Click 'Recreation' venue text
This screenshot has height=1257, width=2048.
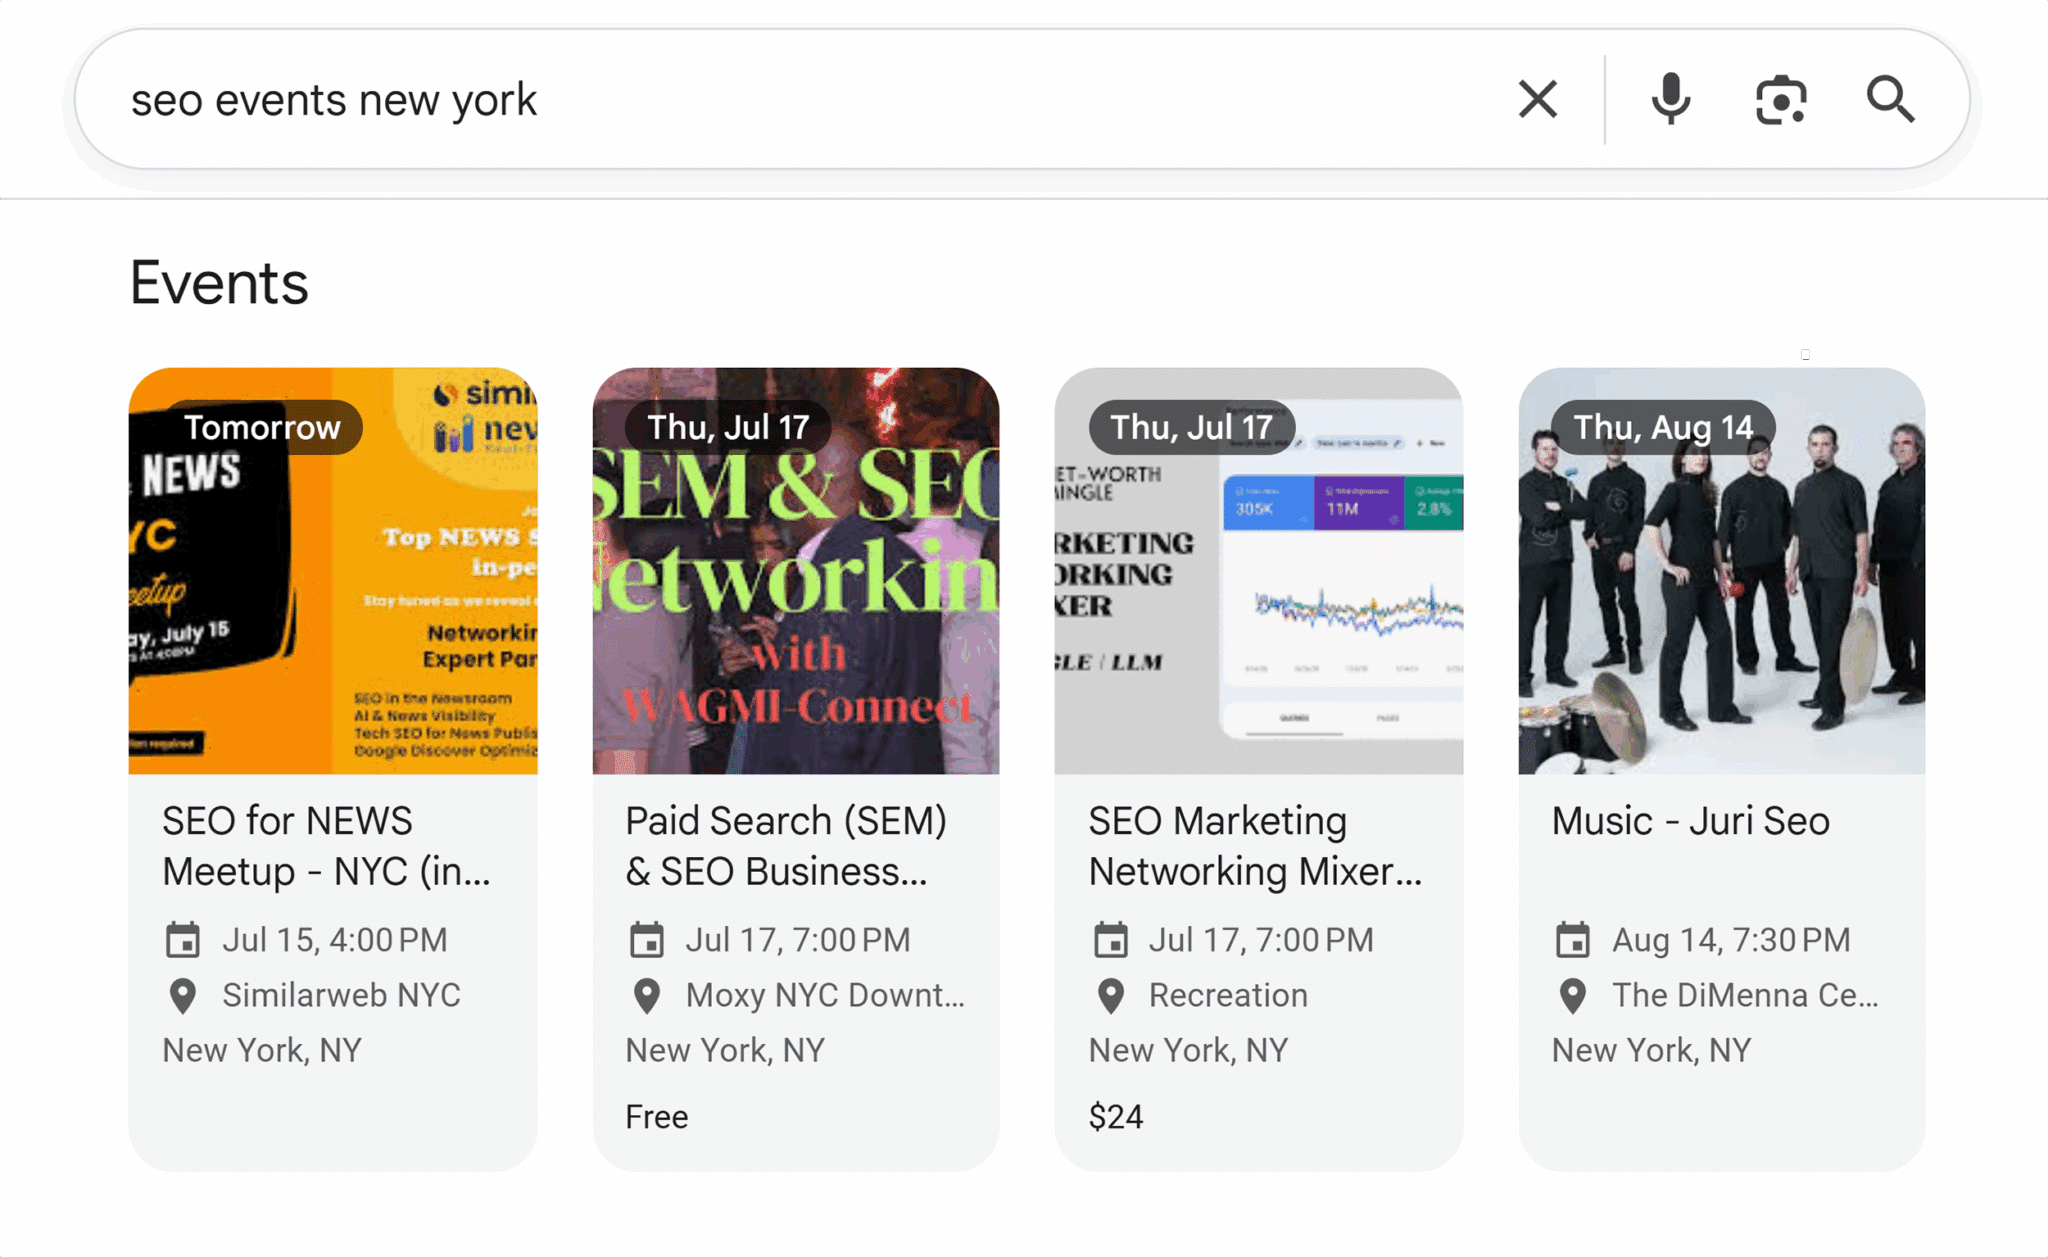click(x=1228, y=995)
